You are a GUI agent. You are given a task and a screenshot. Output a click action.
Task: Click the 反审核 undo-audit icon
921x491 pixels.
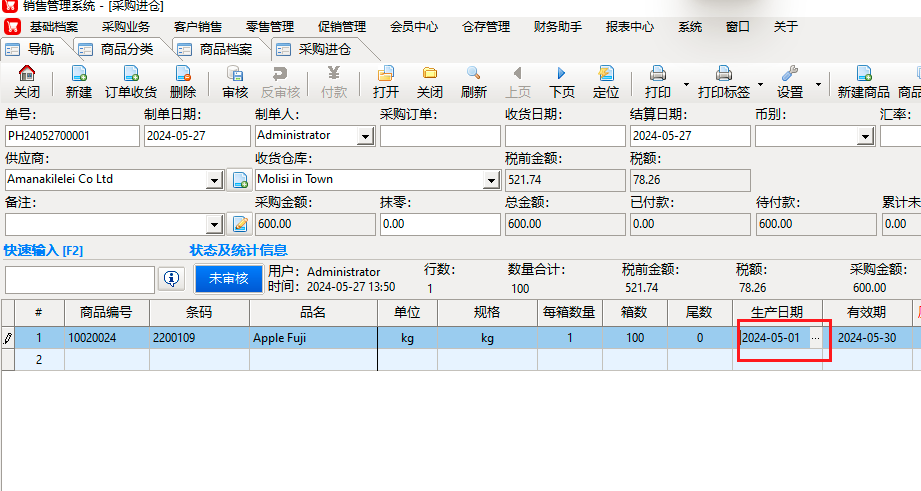pos(280,82)
